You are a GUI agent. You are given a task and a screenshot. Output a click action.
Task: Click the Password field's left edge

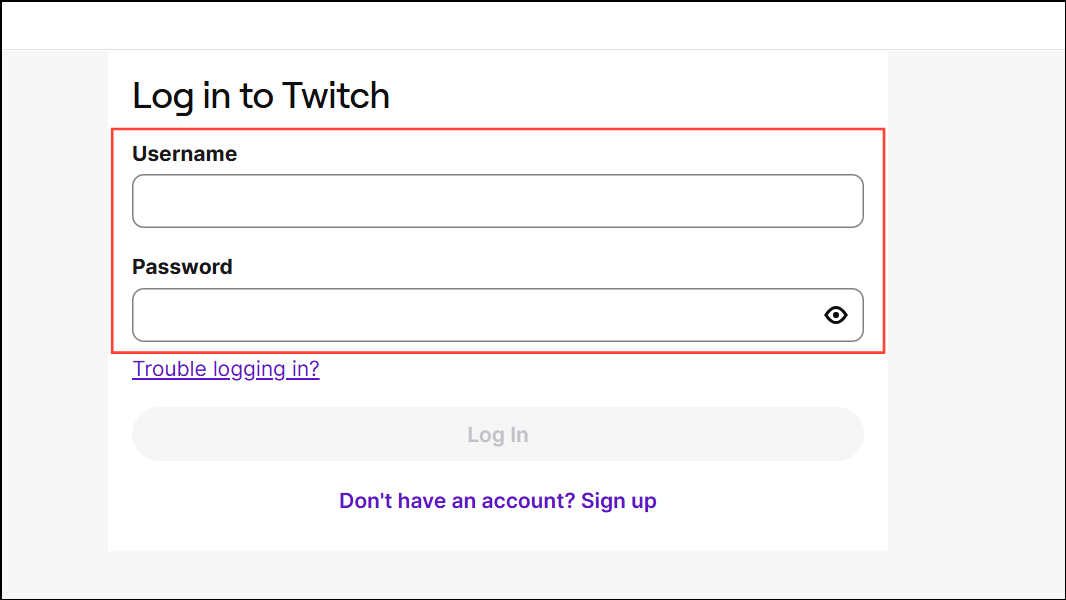146,315
